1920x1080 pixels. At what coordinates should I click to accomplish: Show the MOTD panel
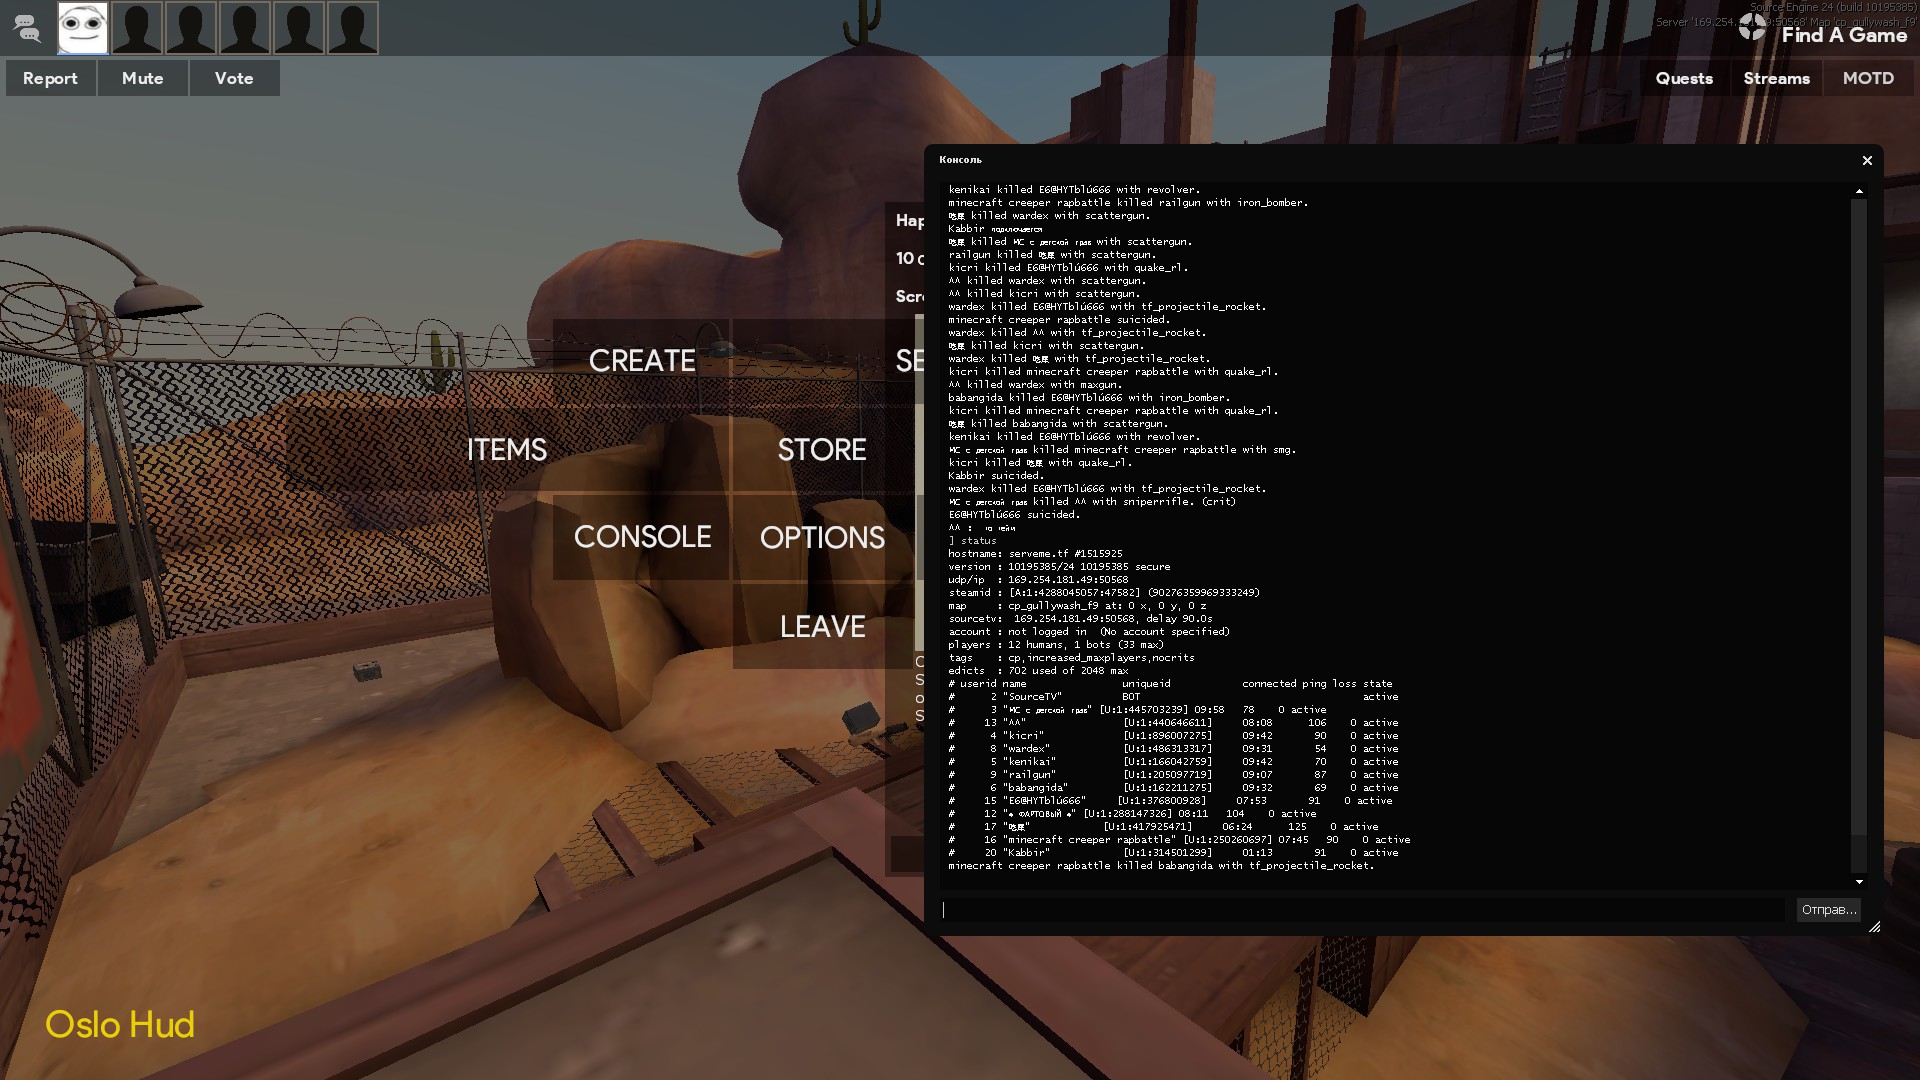(1868, 78)
